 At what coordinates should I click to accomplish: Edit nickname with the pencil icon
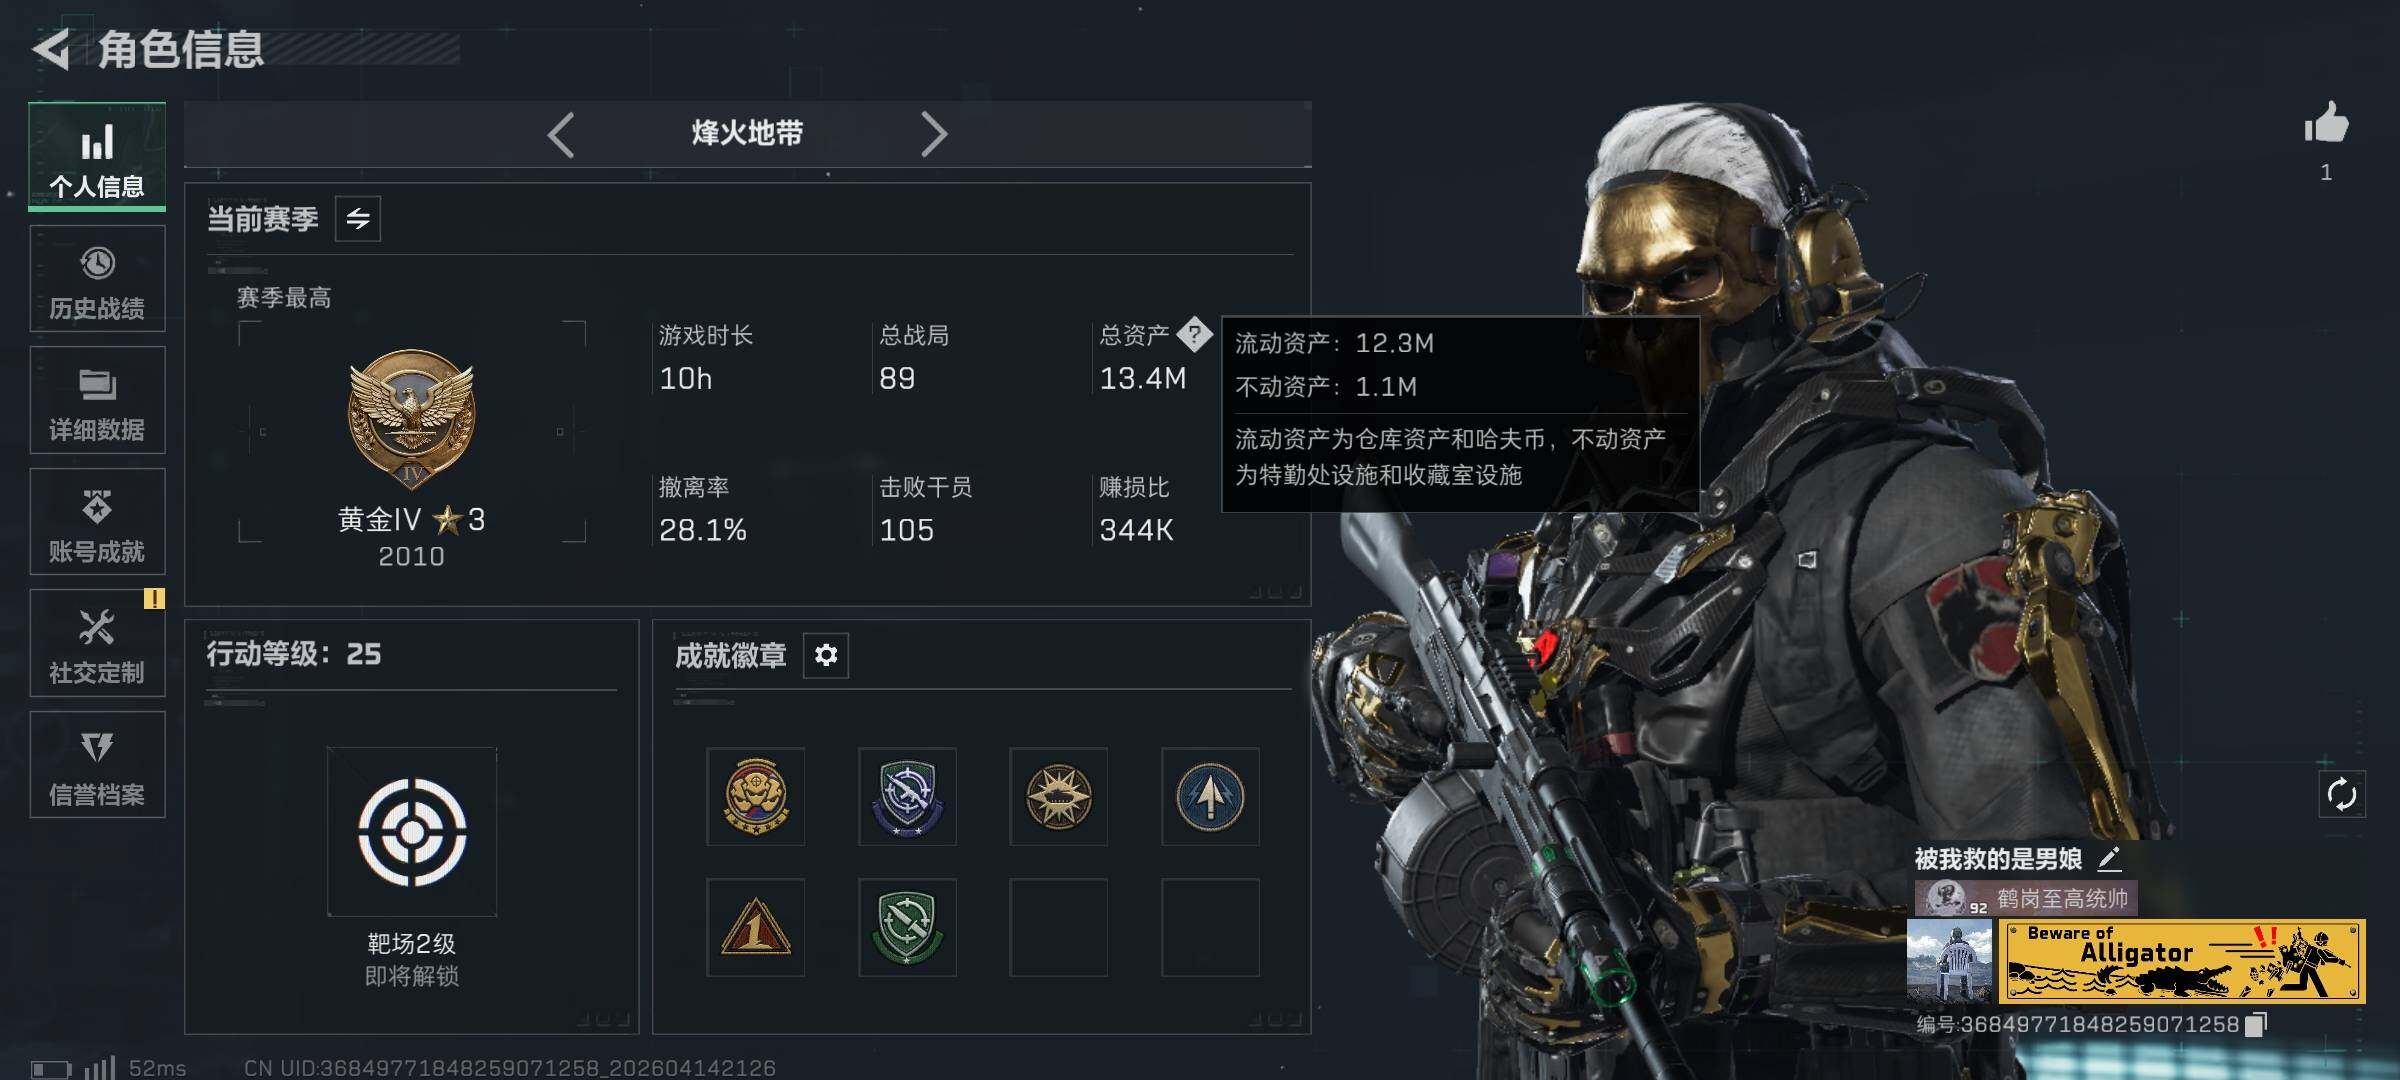2109,858
